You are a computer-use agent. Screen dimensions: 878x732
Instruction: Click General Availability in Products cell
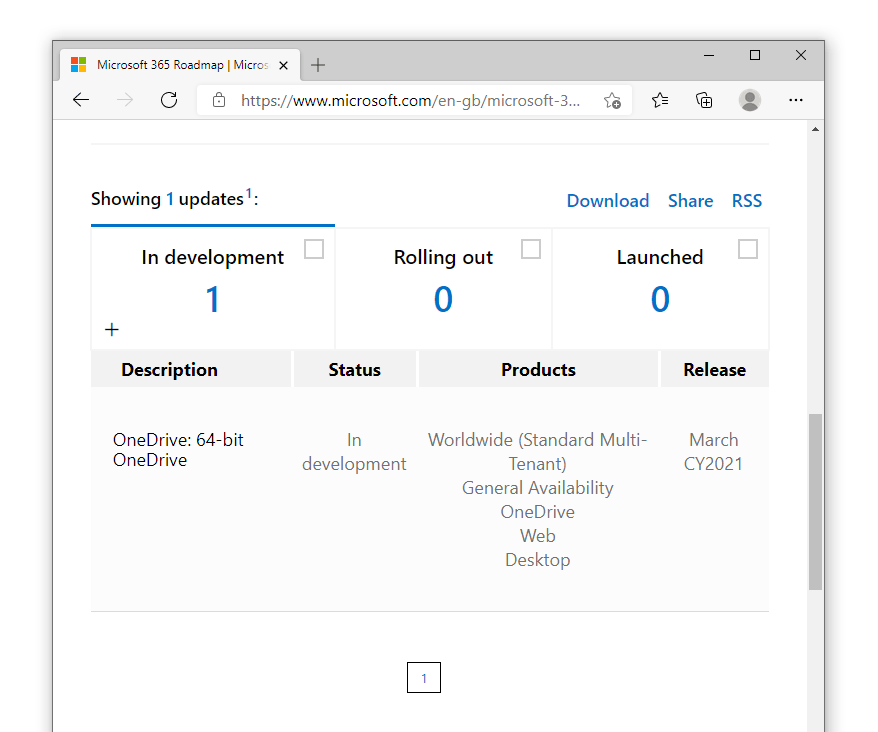[x=538, y=488]
